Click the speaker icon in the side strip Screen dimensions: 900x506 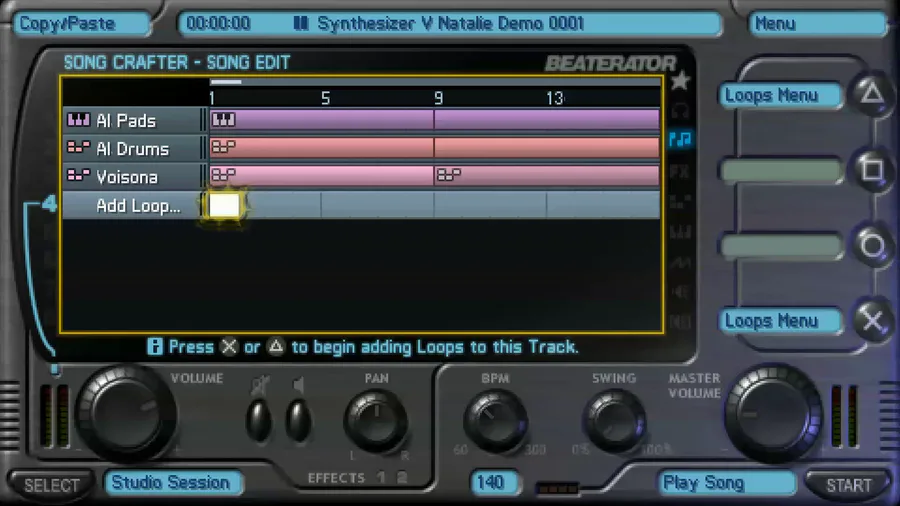click(680, 293)
